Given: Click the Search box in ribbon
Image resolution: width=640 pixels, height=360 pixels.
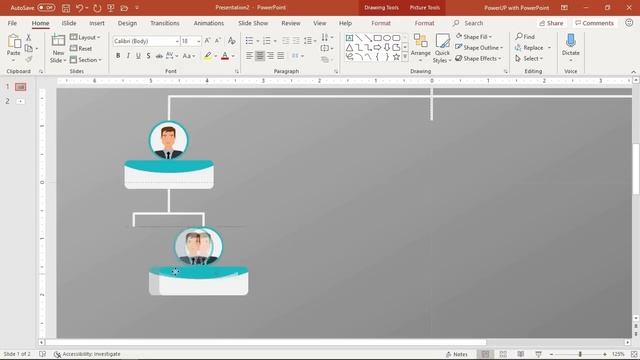Looking at the screenshot, I should click(x=468, y=23).
